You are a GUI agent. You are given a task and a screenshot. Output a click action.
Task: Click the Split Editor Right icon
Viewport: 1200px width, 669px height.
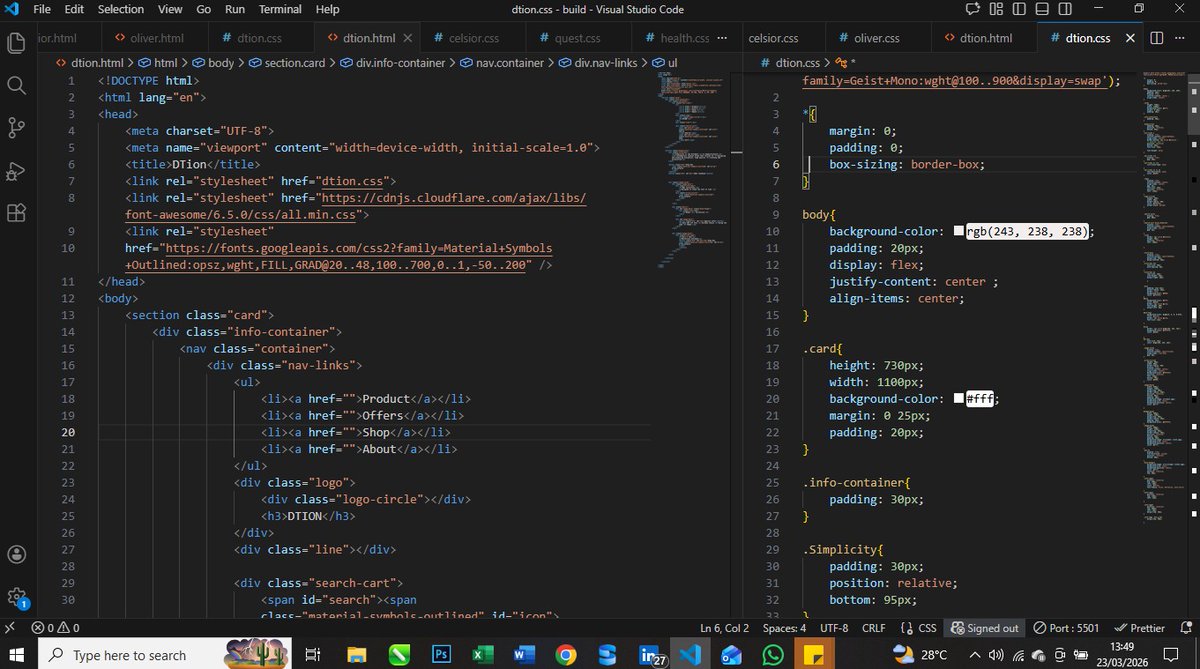coord(1156,38)
